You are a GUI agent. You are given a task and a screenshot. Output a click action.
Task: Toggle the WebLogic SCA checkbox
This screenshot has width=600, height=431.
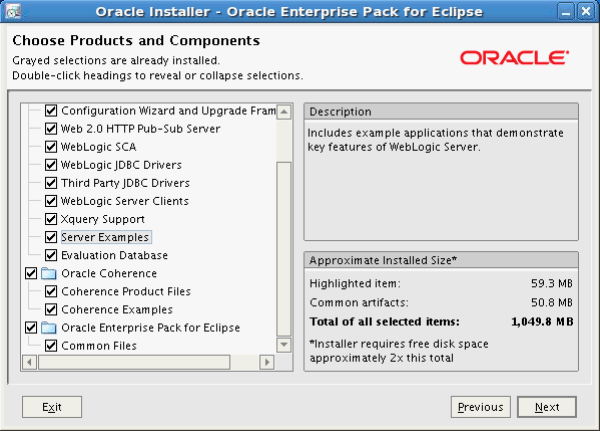point(51,147)
